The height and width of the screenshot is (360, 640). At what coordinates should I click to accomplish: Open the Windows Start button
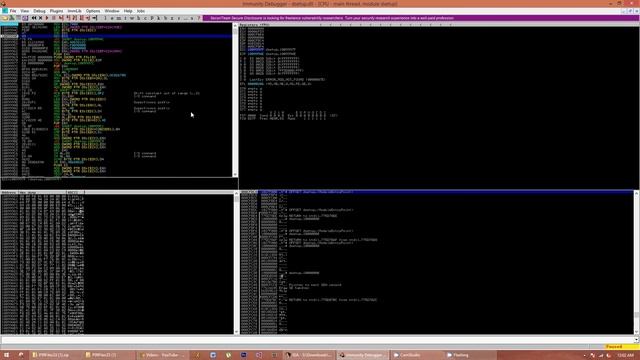pyautogui.click(x=6, y=355)
